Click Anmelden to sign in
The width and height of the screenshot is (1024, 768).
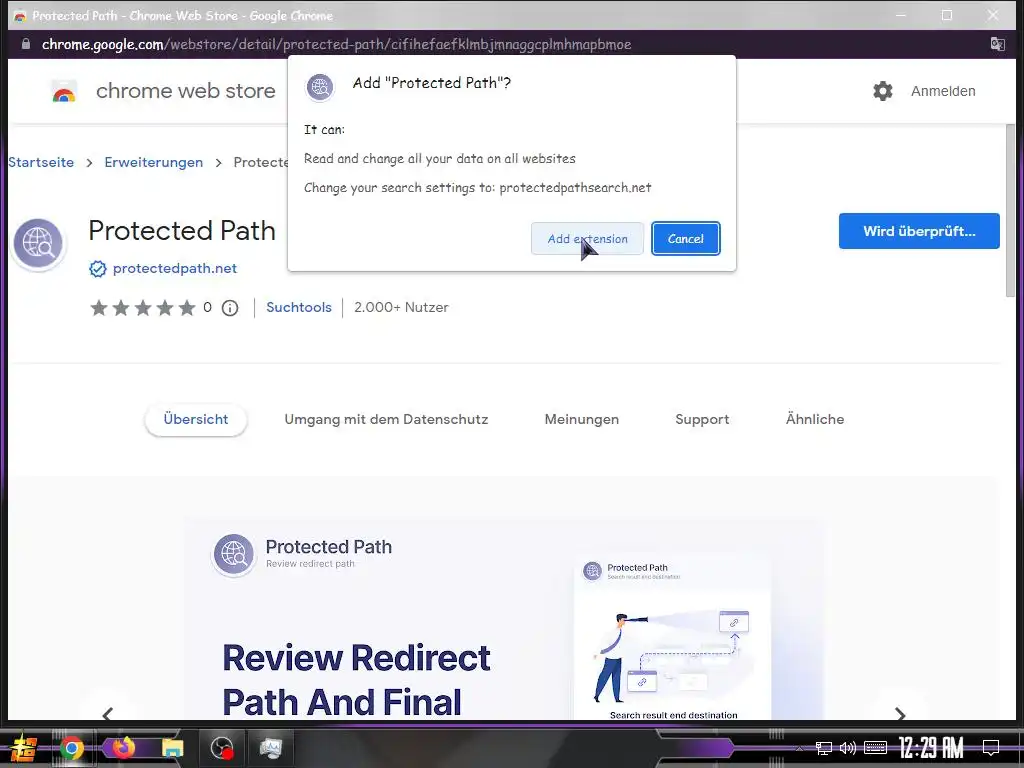[943, 91]
